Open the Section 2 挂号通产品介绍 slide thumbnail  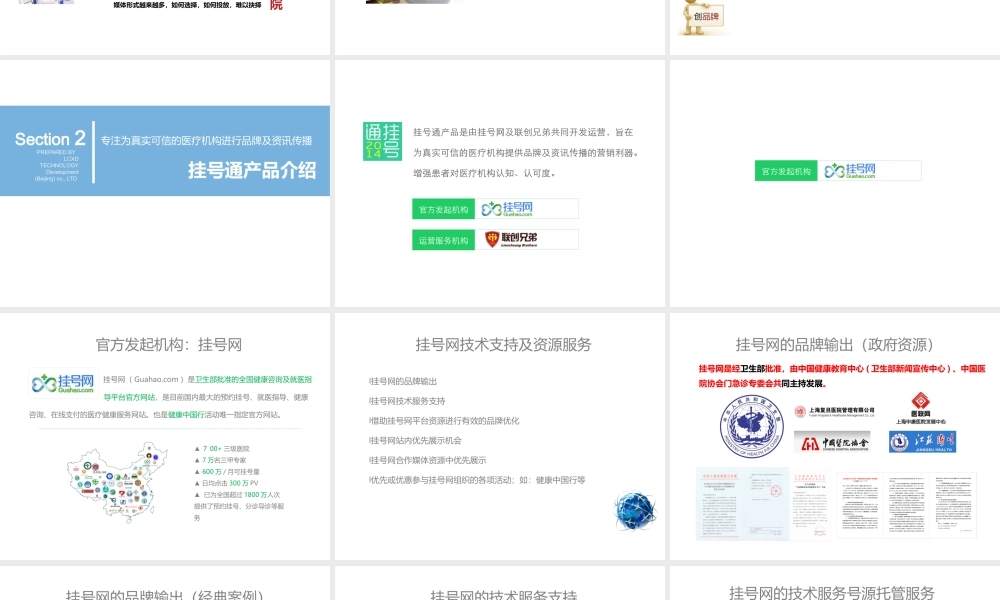[x=165, y=183]
